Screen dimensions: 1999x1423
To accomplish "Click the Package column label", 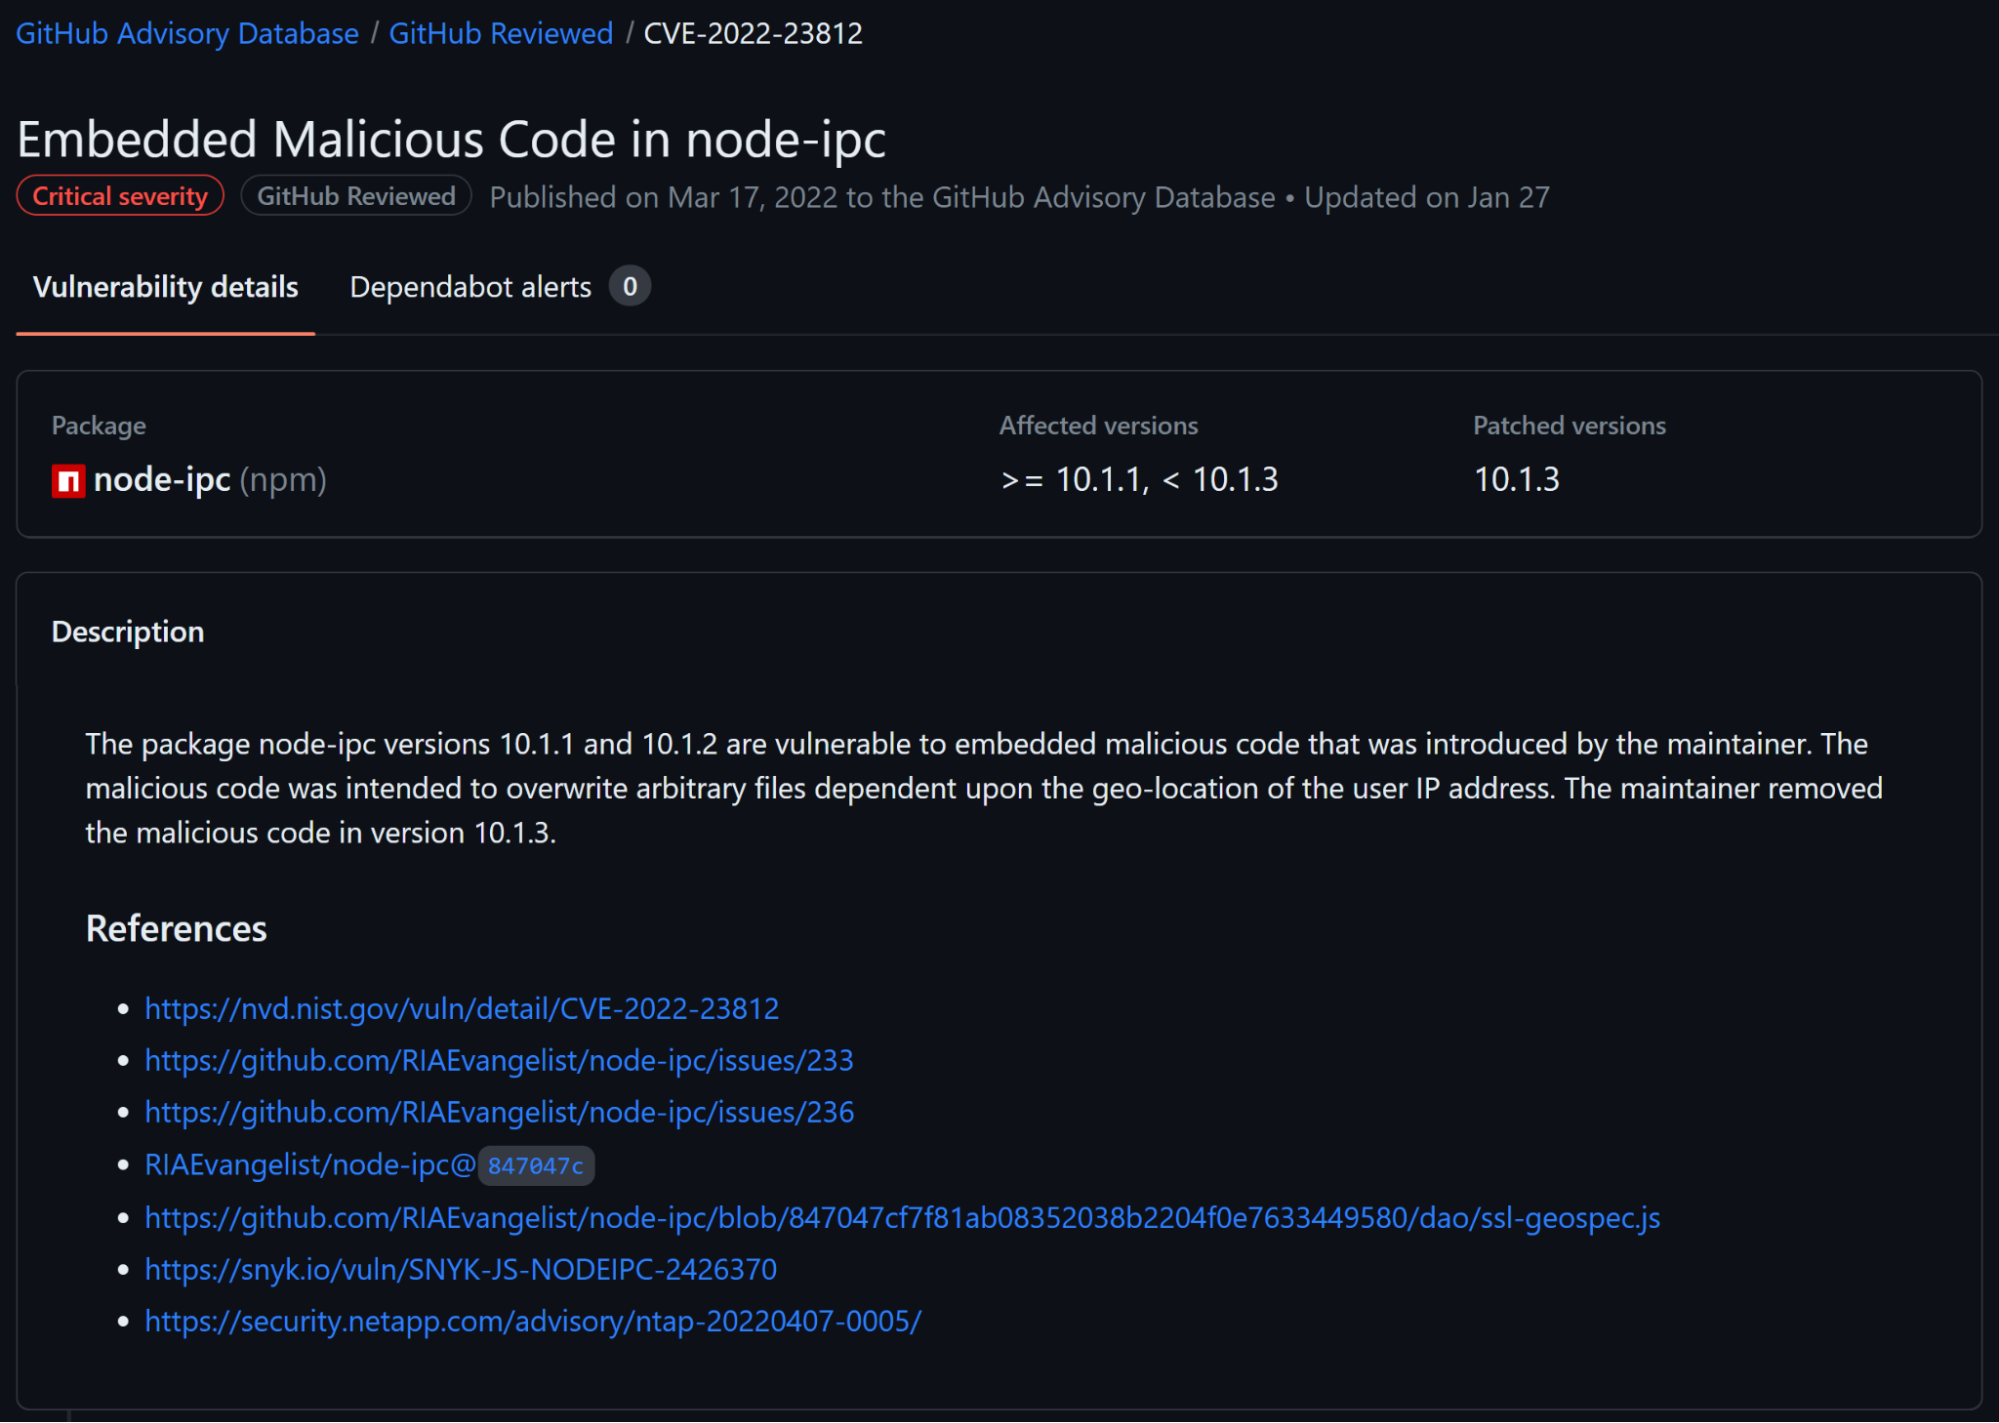I will point(99,426).
